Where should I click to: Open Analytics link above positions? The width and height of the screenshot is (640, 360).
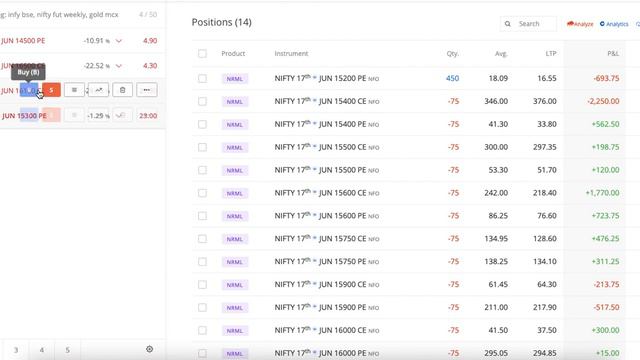pos(614,24)
